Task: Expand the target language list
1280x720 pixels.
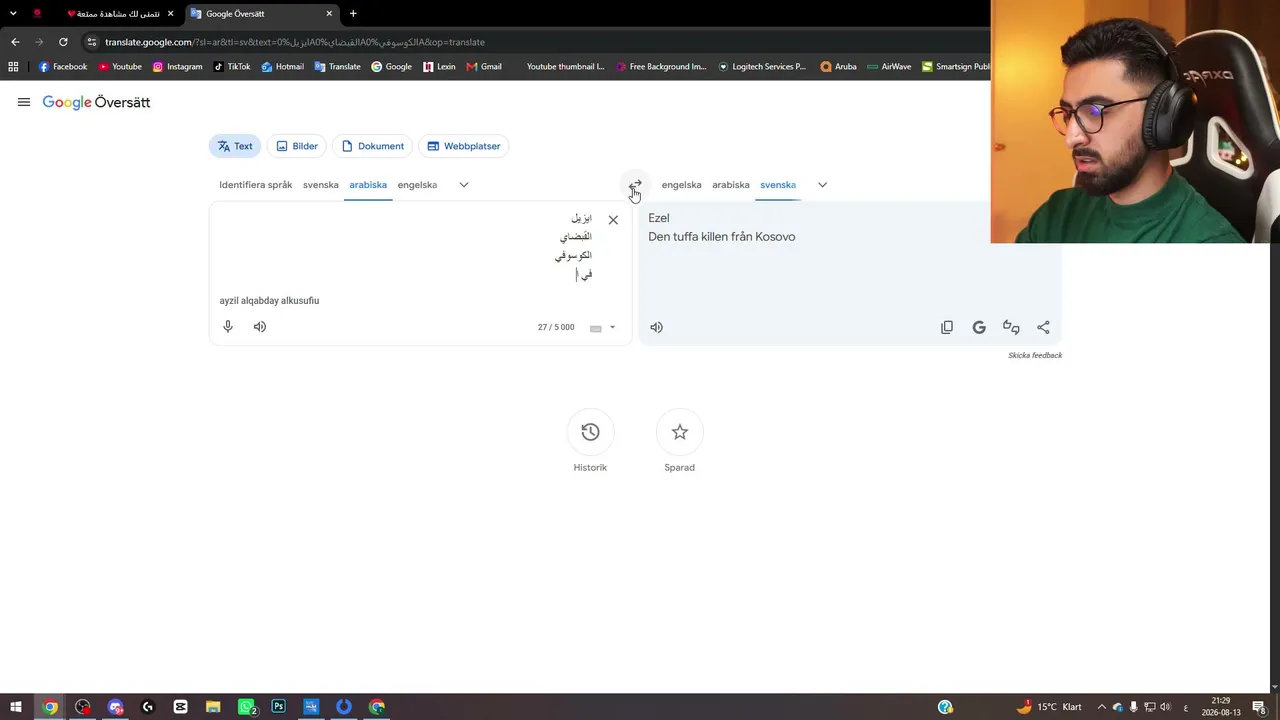Action: [822, 185]
